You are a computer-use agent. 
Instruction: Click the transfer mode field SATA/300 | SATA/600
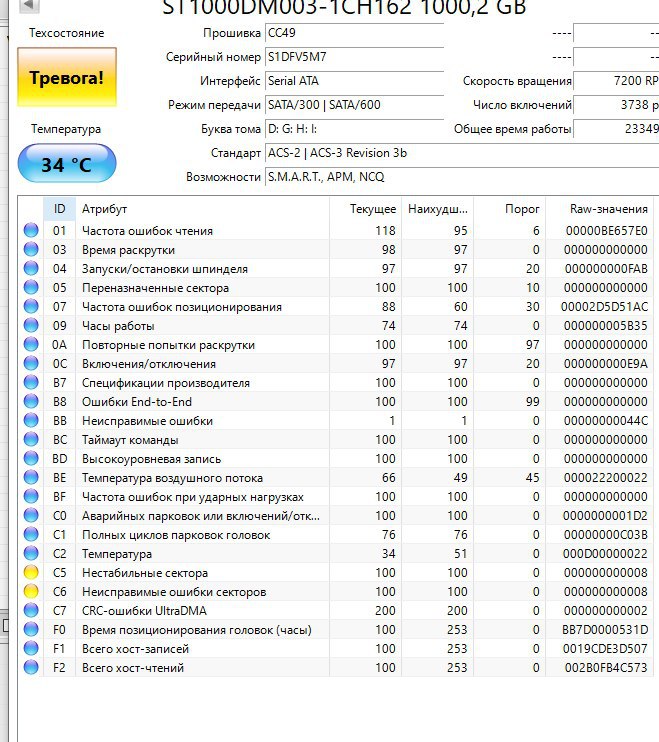(354, 105)
